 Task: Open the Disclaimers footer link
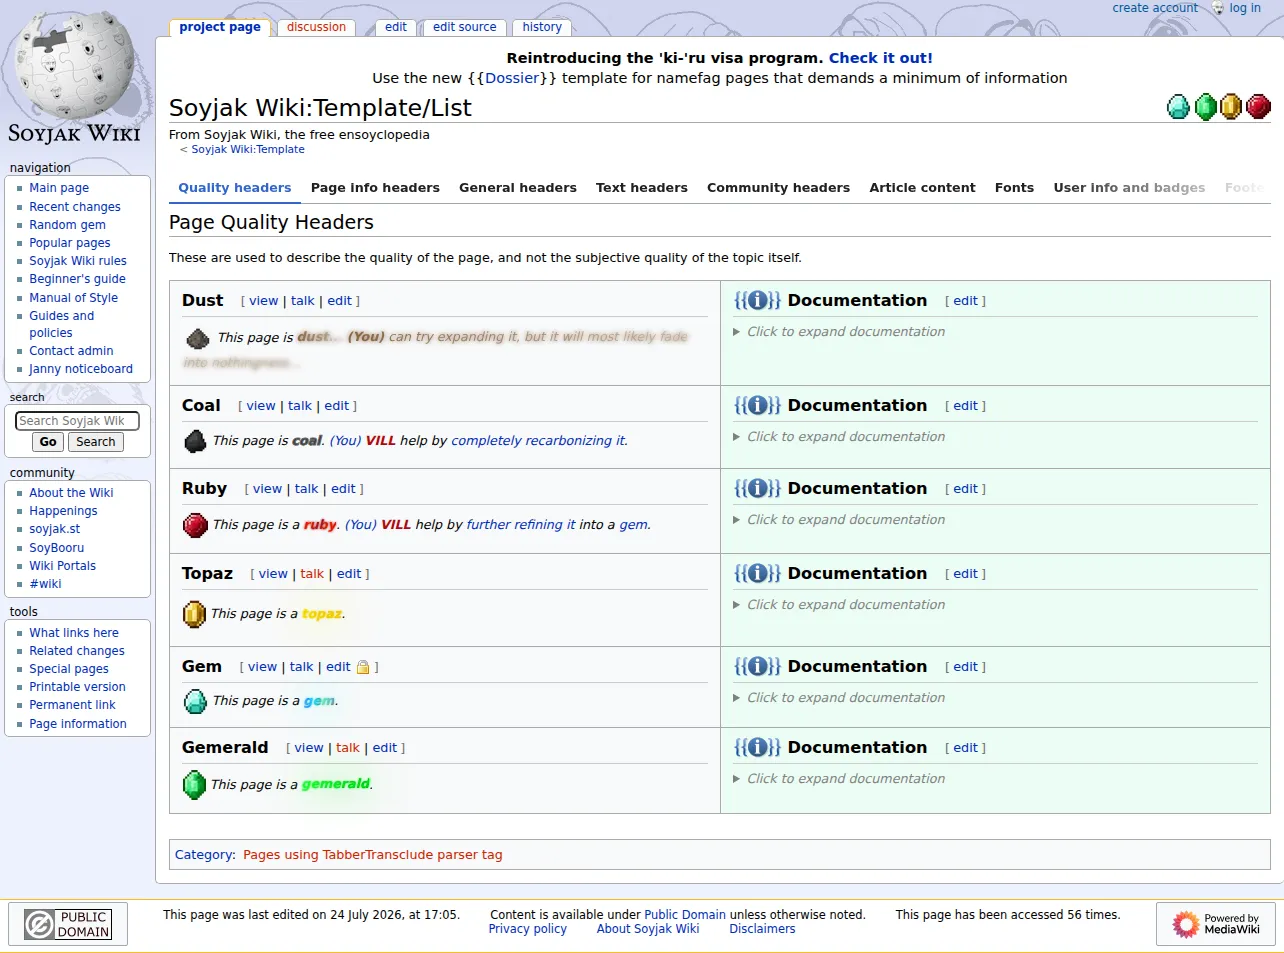click(x=762, y=929)
